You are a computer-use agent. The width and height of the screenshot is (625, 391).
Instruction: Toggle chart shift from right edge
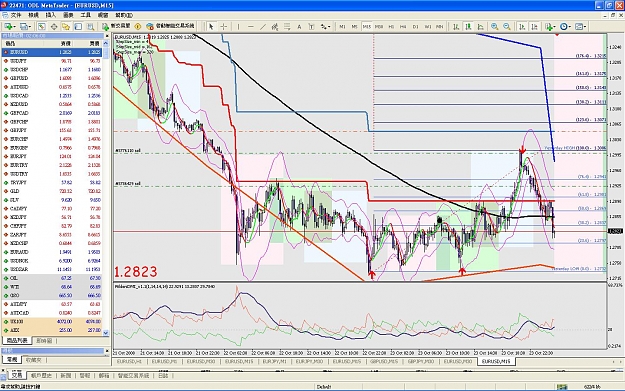point(535,26)
